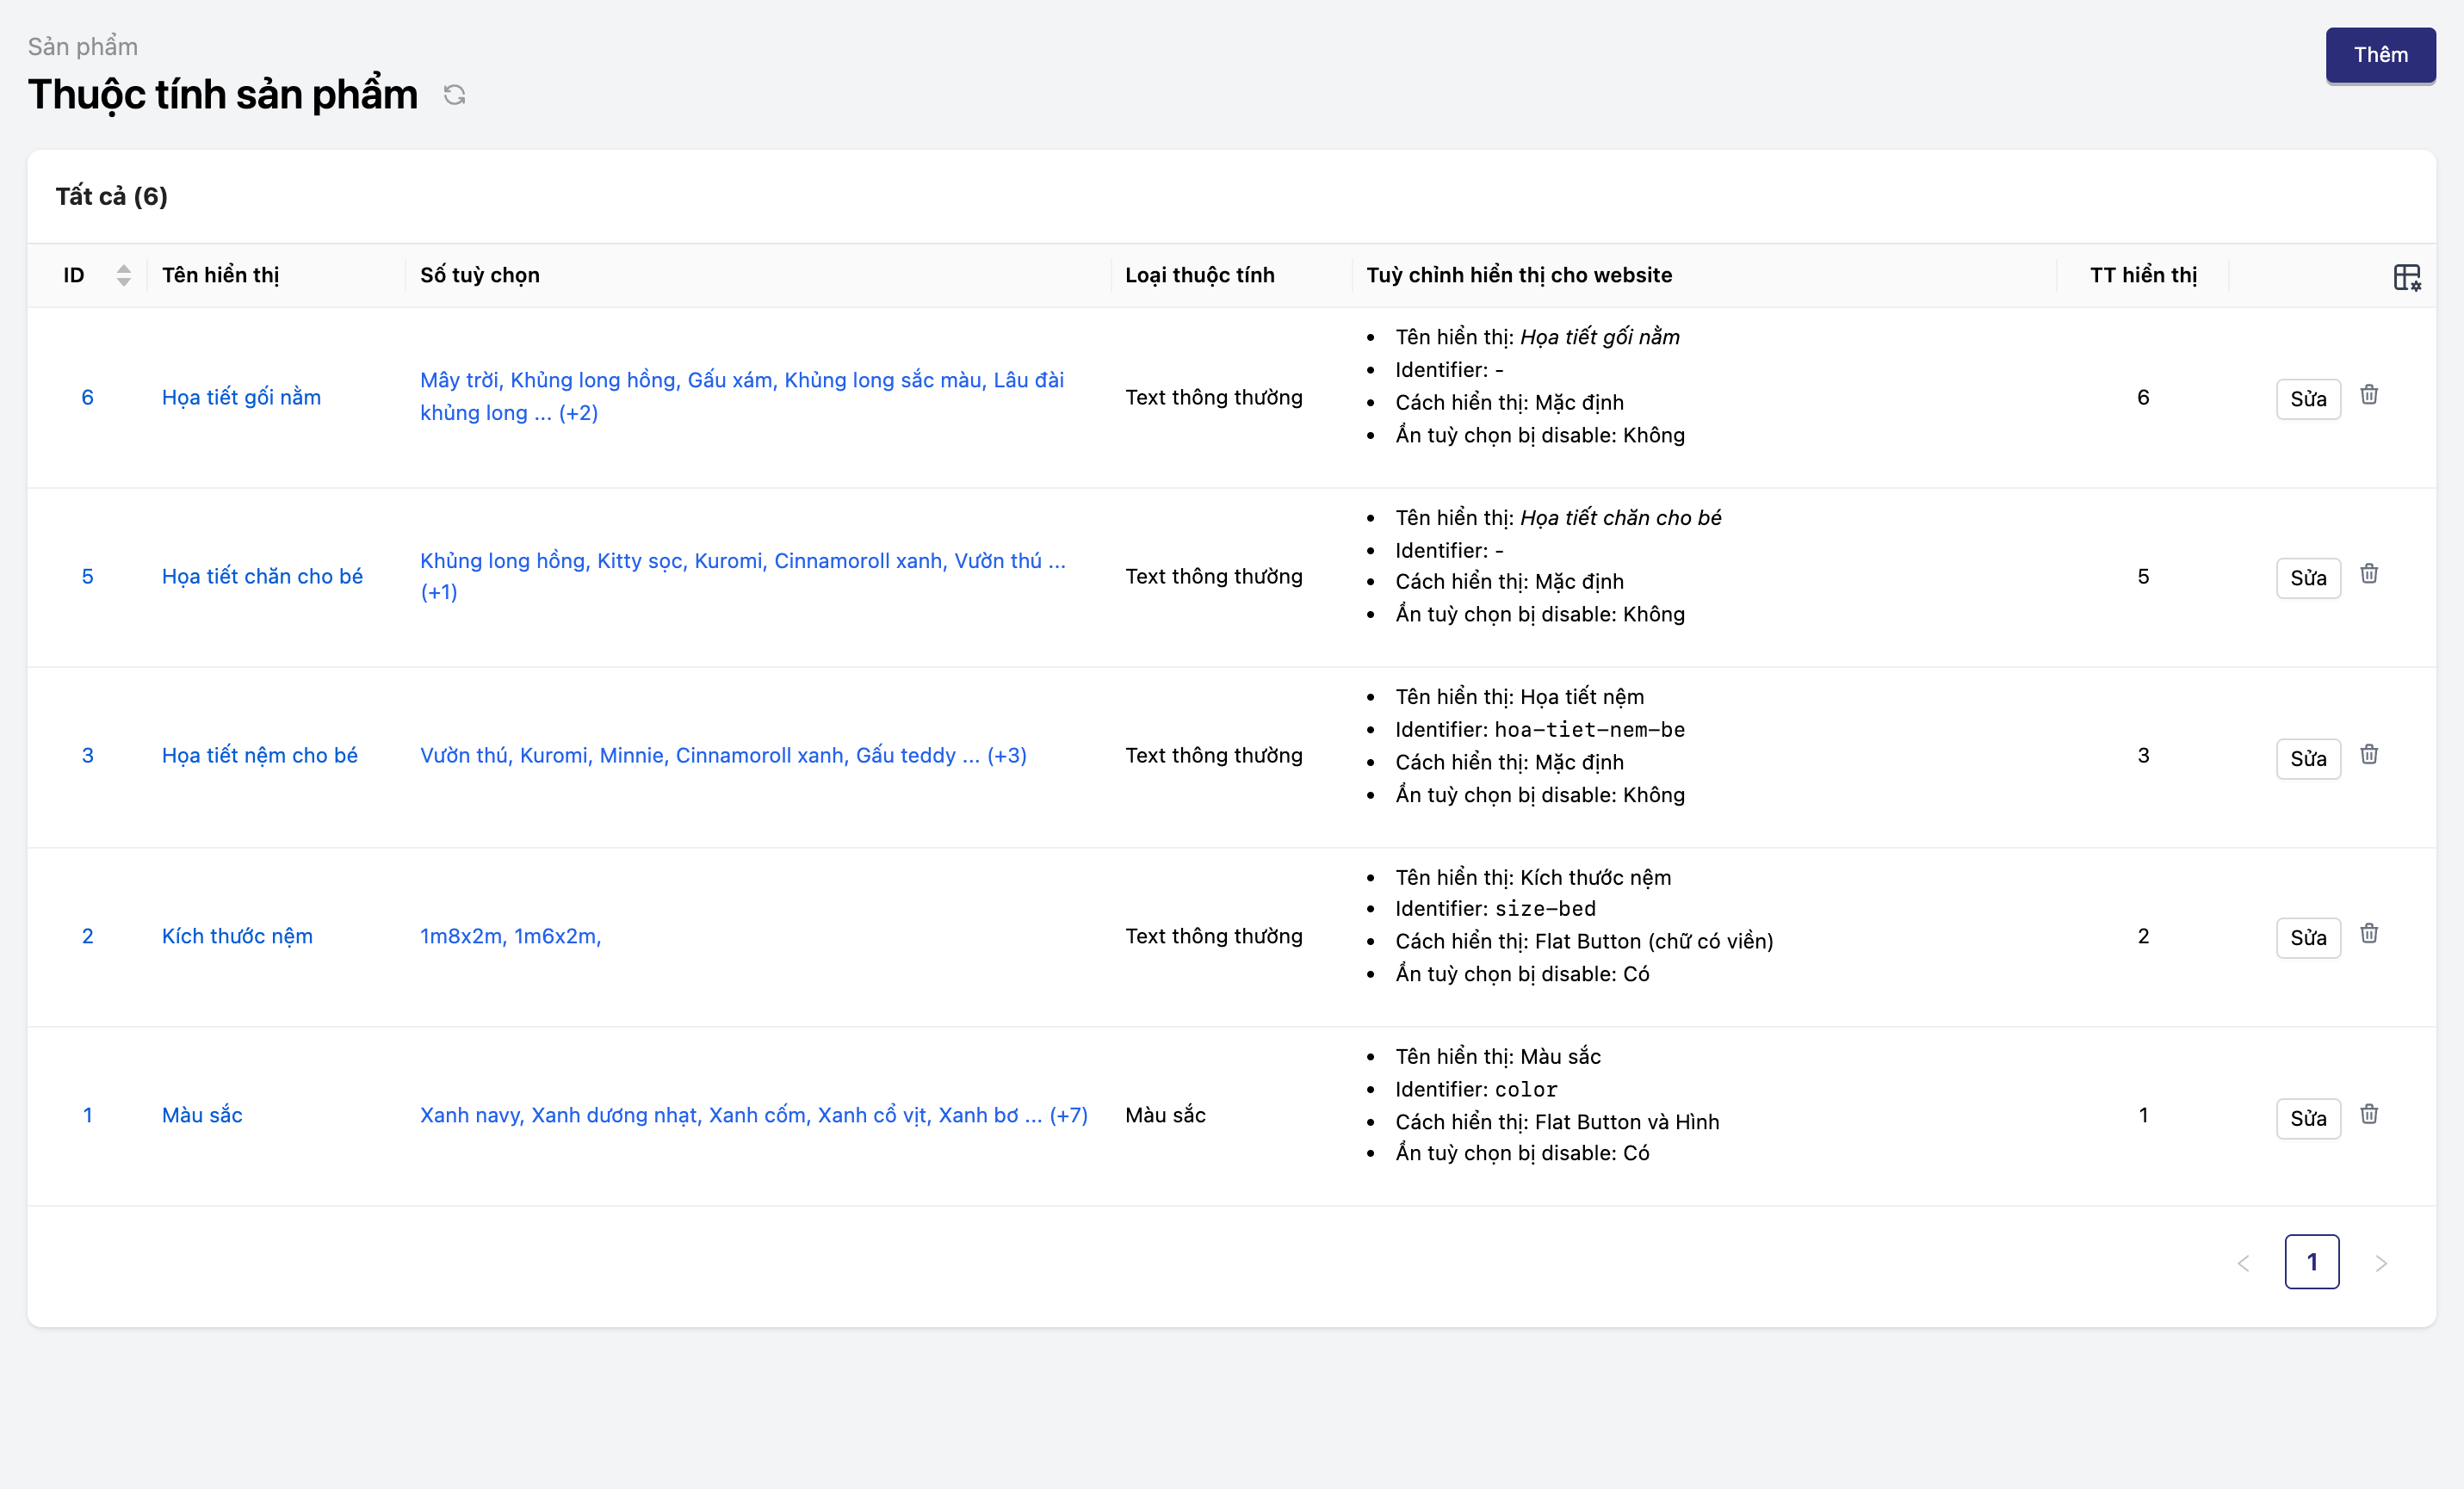Click Sửa for the Màu sắc row
Image resolution: width=2464 pixels, height=1489 pixels.
(2307, 1118)
